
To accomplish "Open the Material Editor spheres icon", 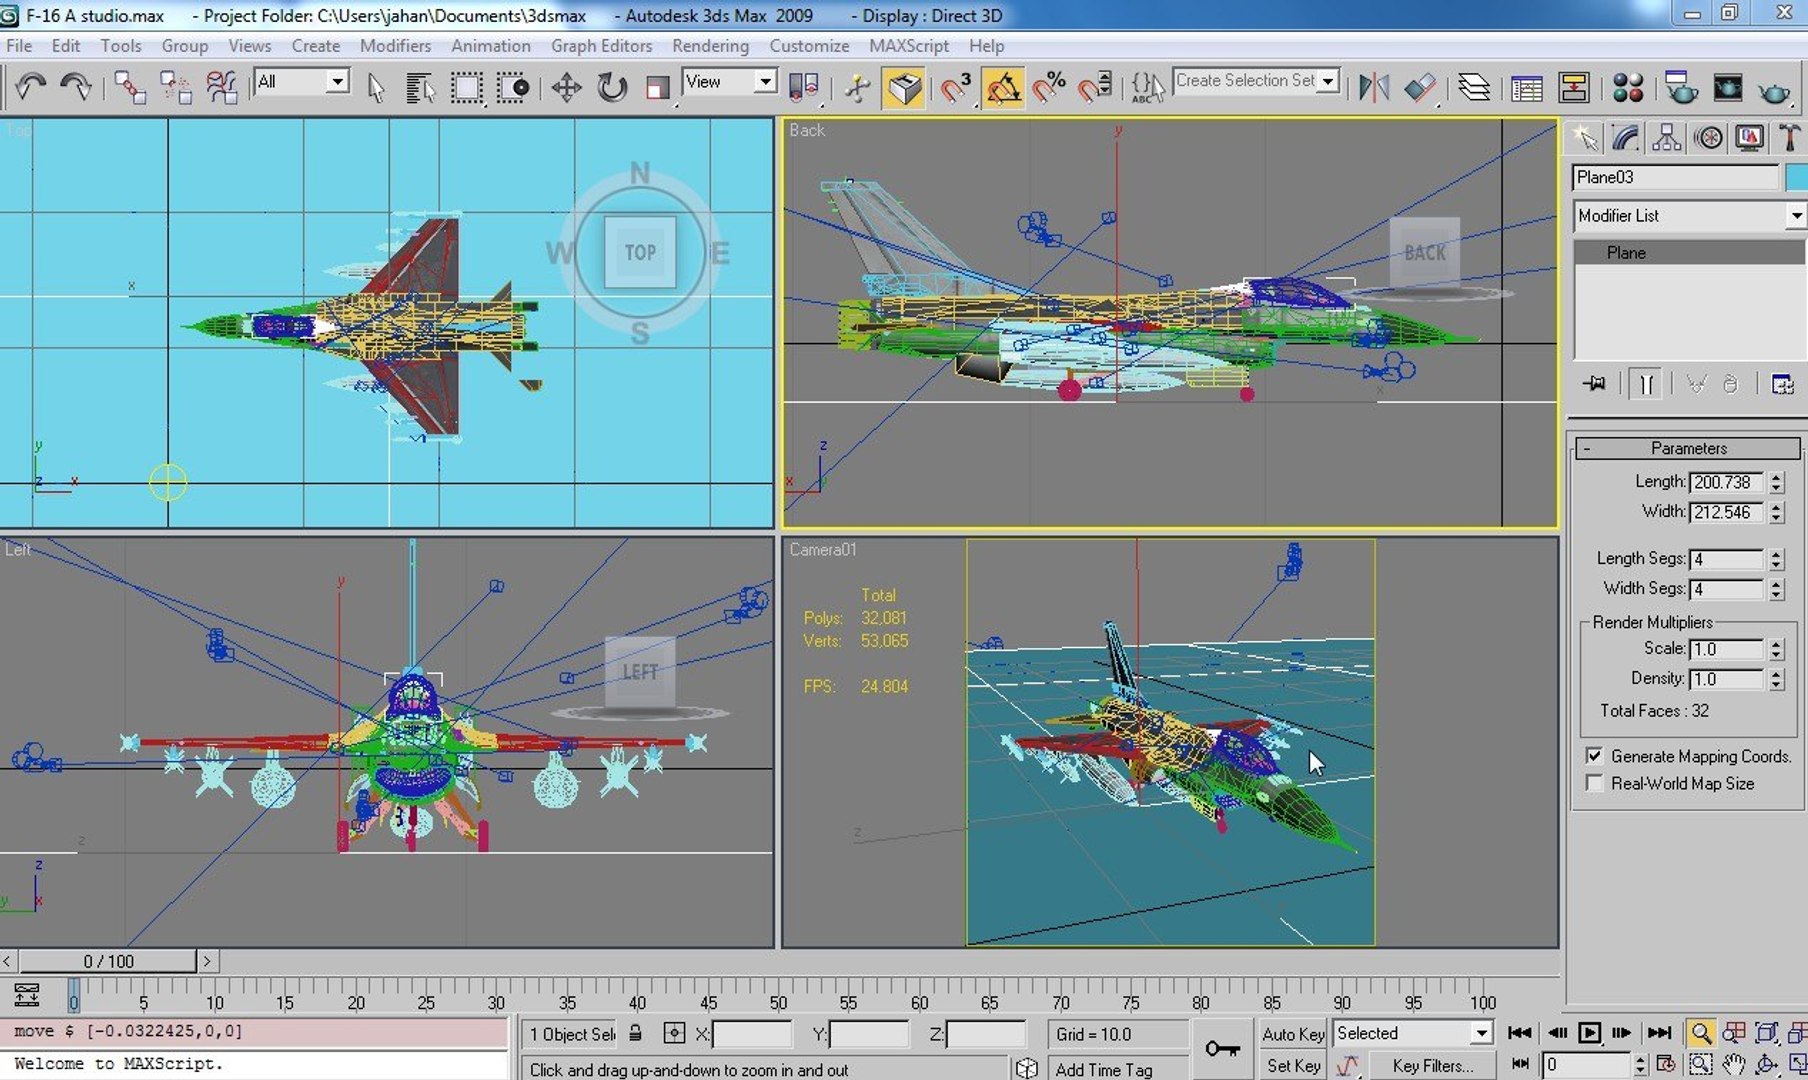I will click(1628, 88).
